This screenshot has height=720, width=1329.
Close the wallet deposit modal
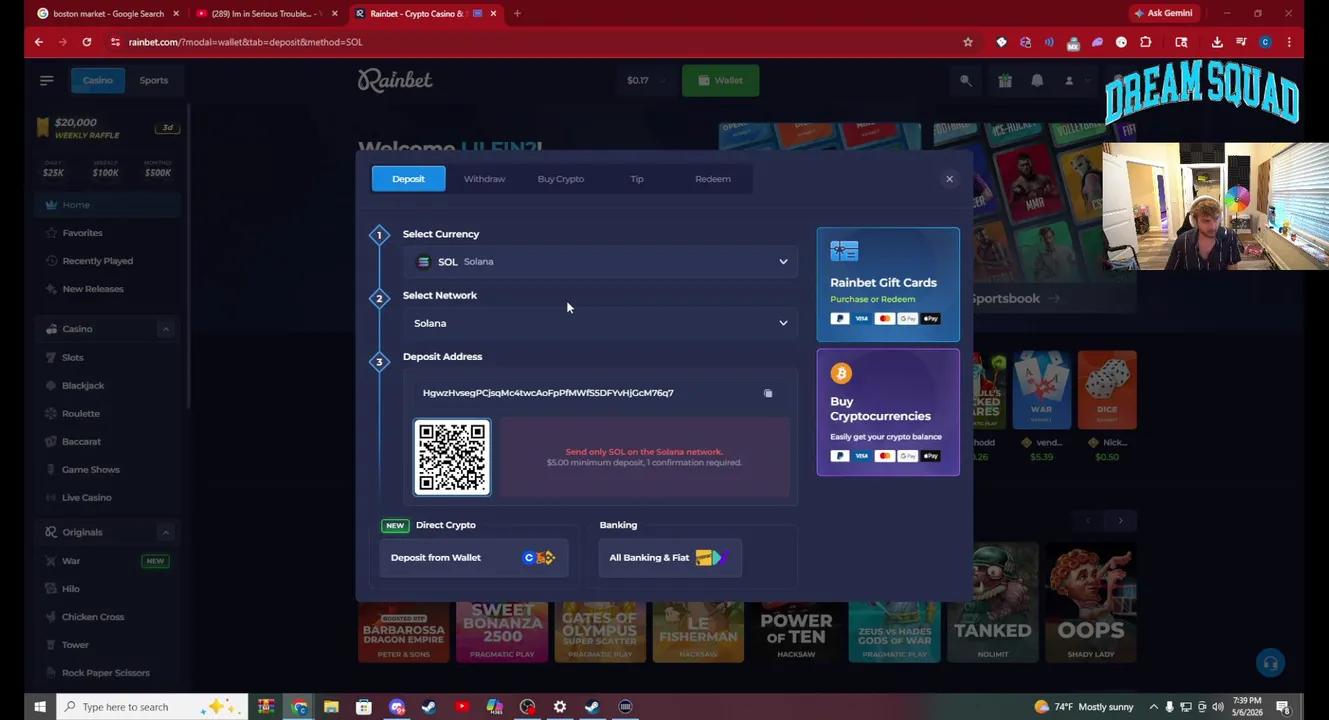[949, 180]
